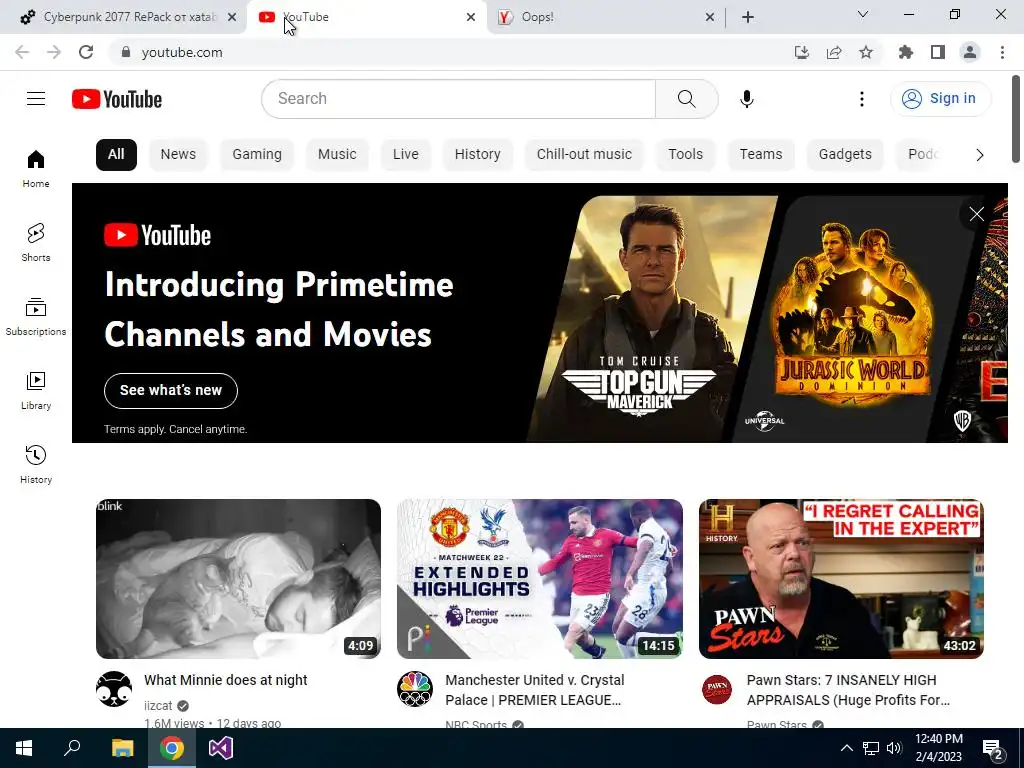Close the Primetime Channels banner

click(976, 214)
